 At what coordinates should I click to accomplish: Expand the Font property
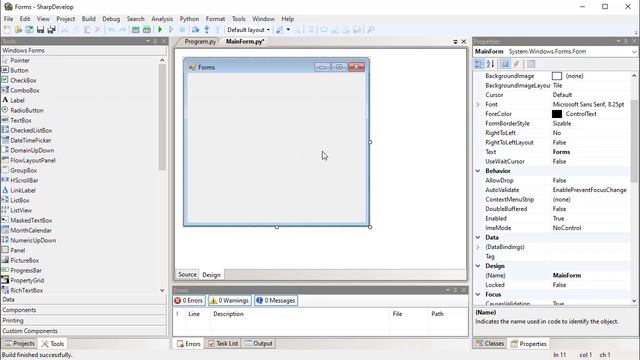click(x=478, y=104)
